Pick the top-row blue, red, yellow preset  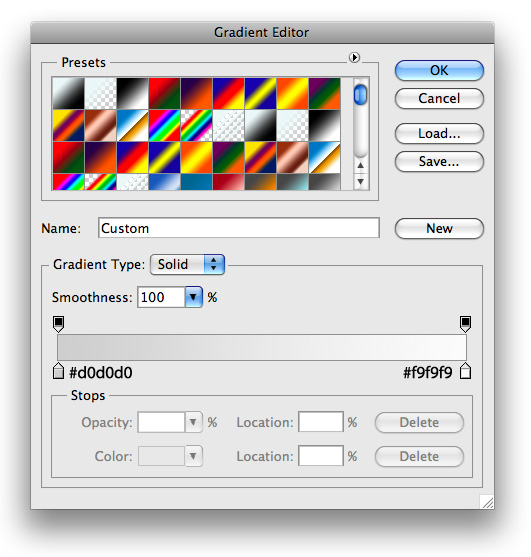(228, 93)
